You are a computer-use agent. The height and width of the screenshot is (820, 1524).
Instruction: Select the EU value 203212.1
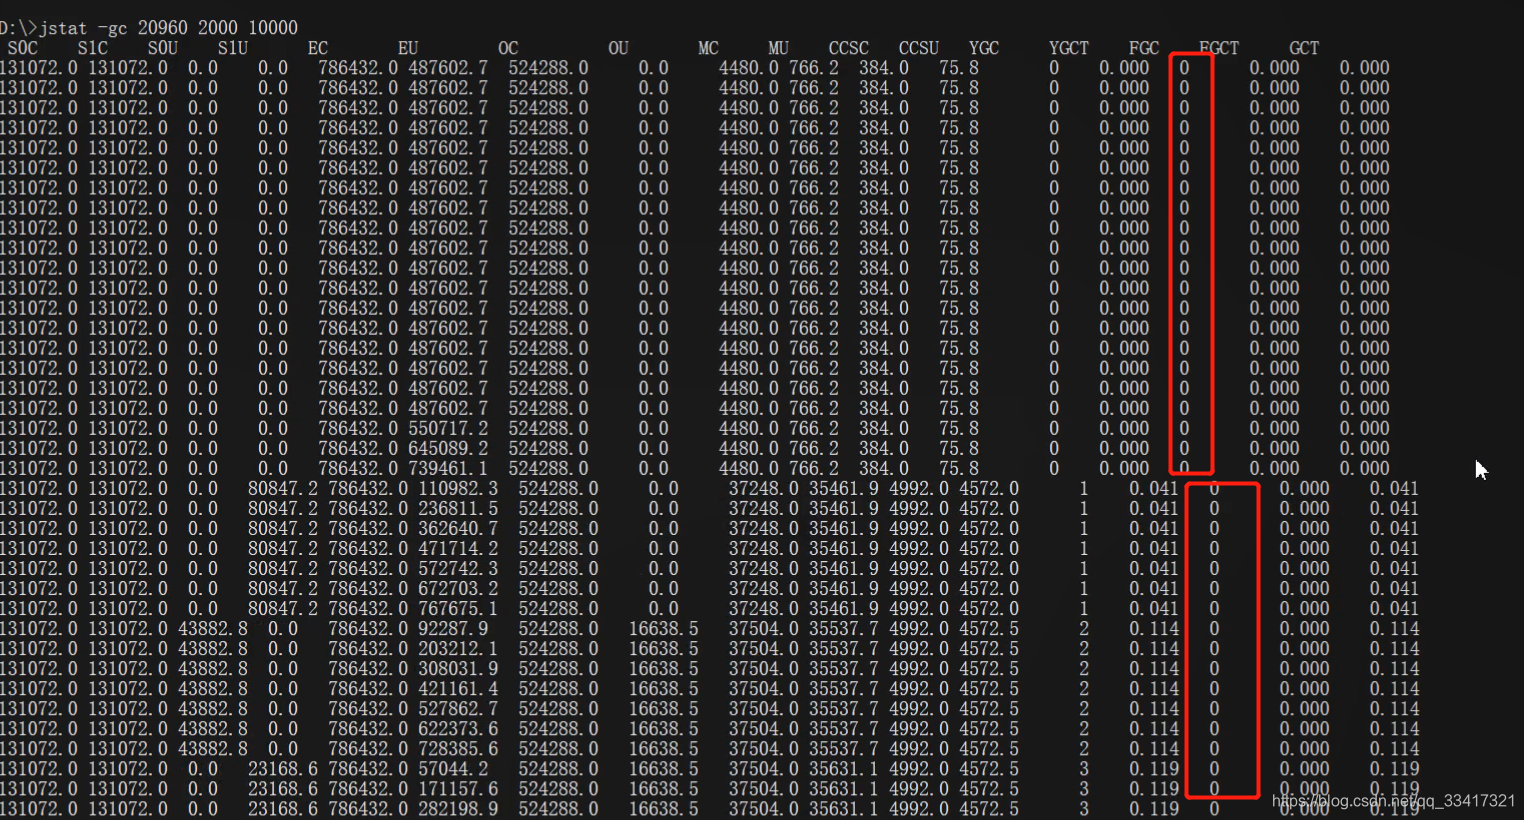point(458,648)
